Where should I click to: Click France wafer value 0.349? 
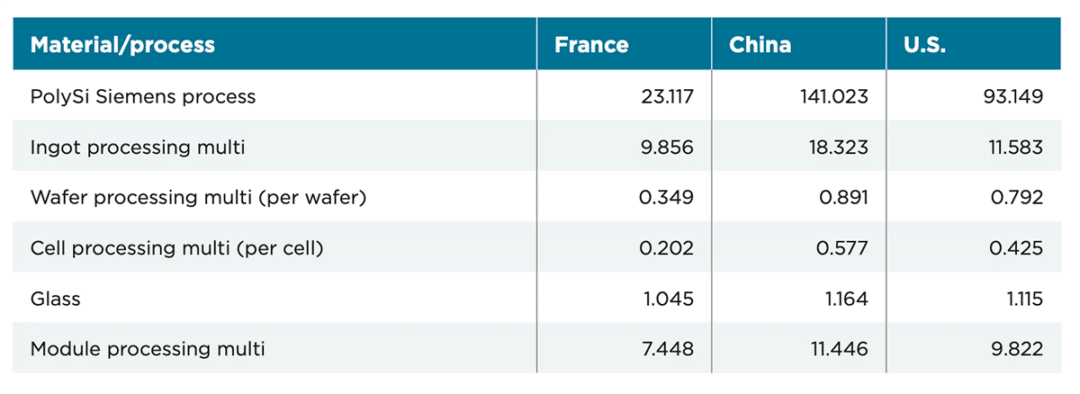tap(666, 198)
